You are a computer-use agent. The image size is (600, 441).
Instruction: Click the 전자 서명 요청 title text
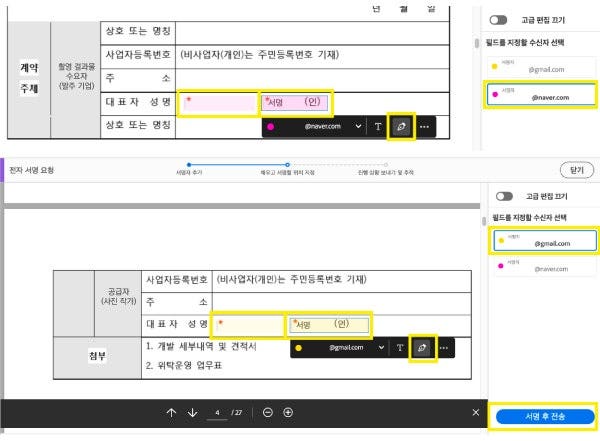31,170
